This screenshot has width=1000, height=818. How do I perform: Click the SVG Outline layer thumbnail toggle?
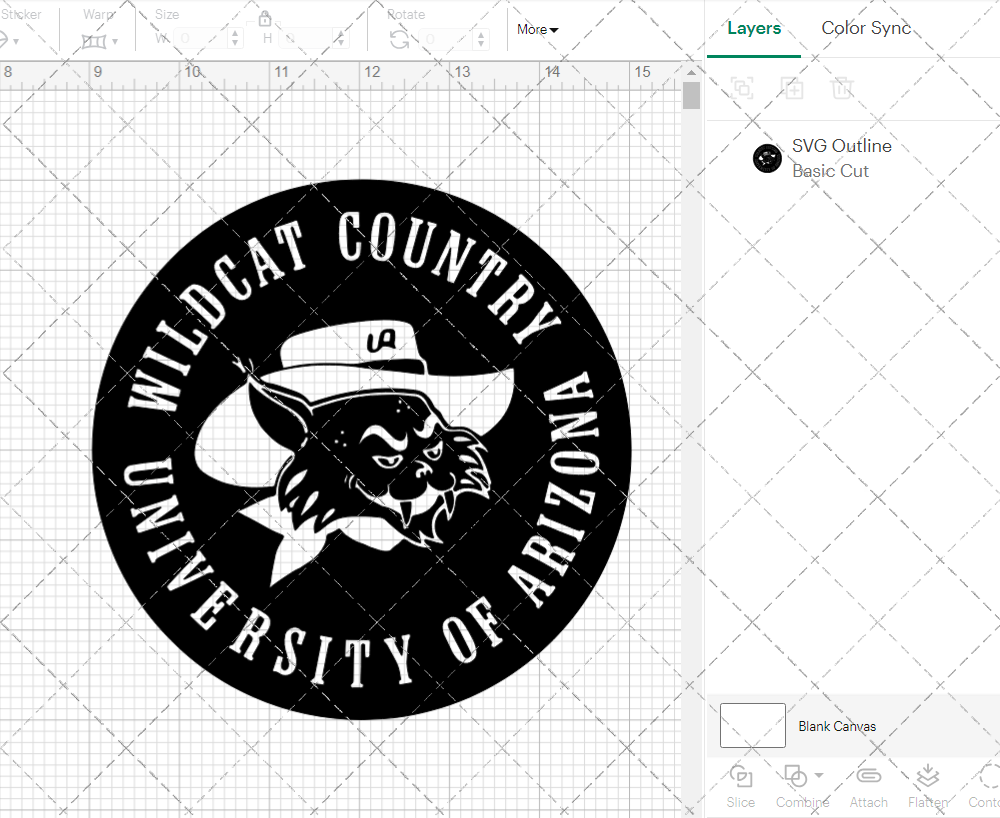tap(767, 158)
